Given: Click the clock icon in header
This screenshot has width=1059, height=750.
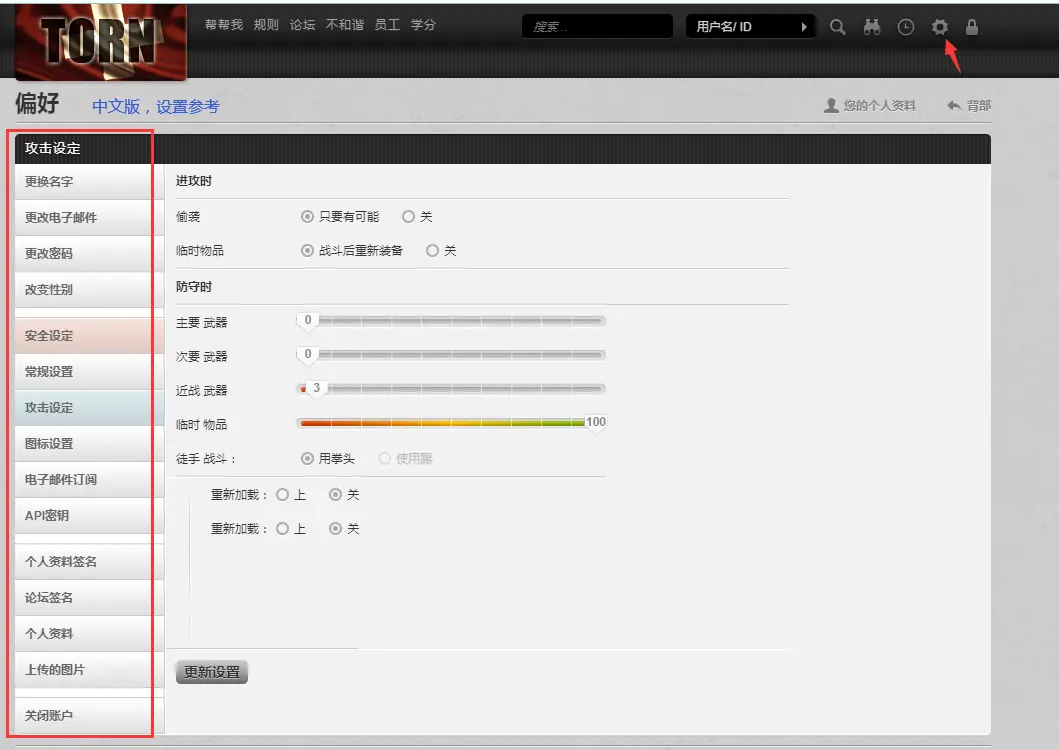Looking at the screenshot, I should pyautogui.click(x=906, y=27).
